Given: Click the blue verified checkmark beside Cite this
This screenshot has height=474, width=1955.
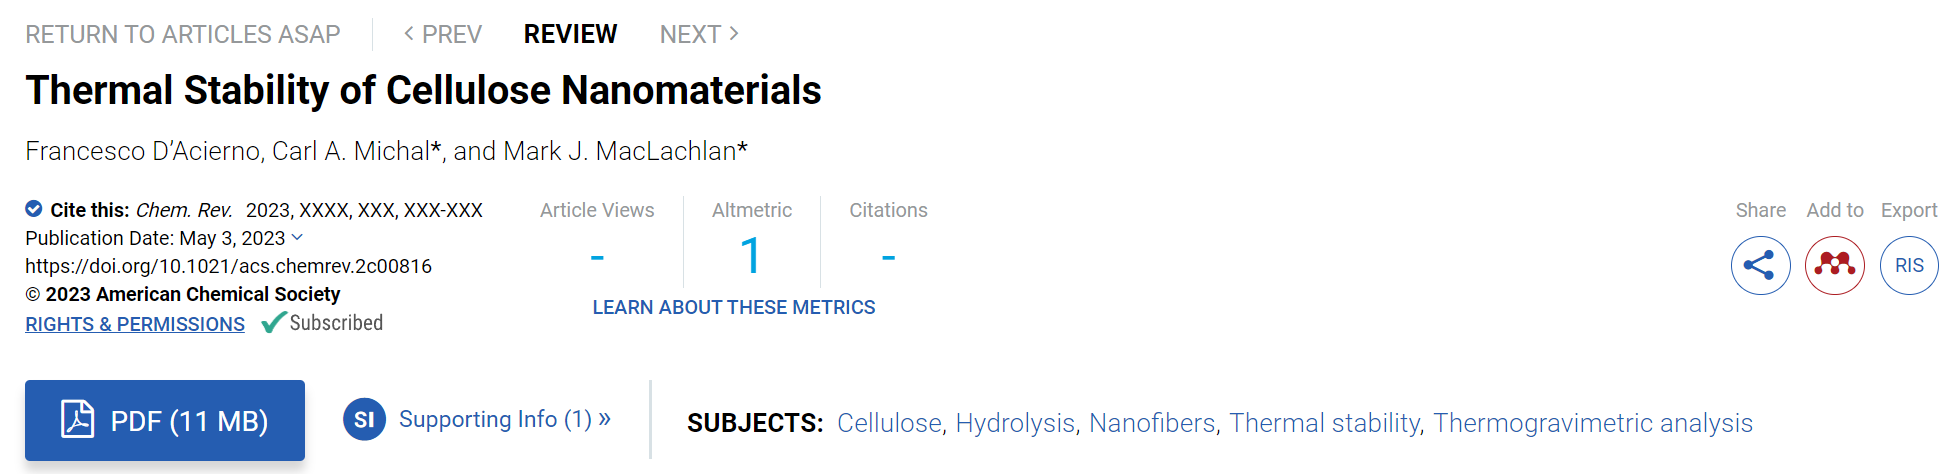Looking at the screenshot, I should (x=34, y=209).
